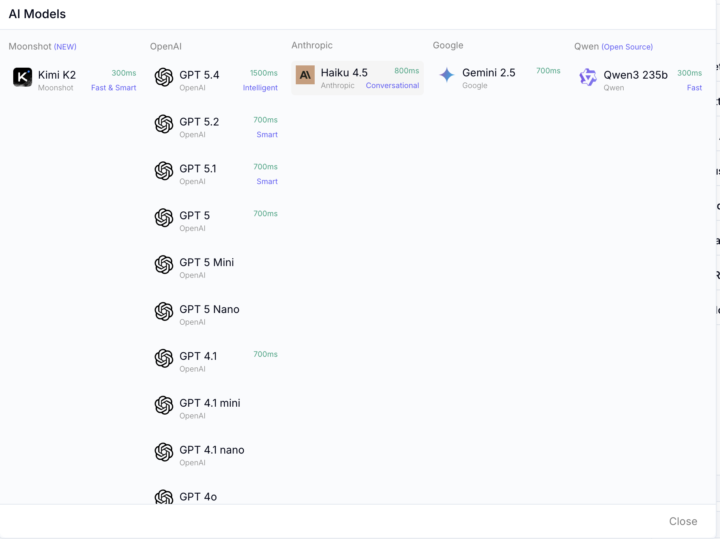Click the GPT 5.2 model icon

coord(164,124)
